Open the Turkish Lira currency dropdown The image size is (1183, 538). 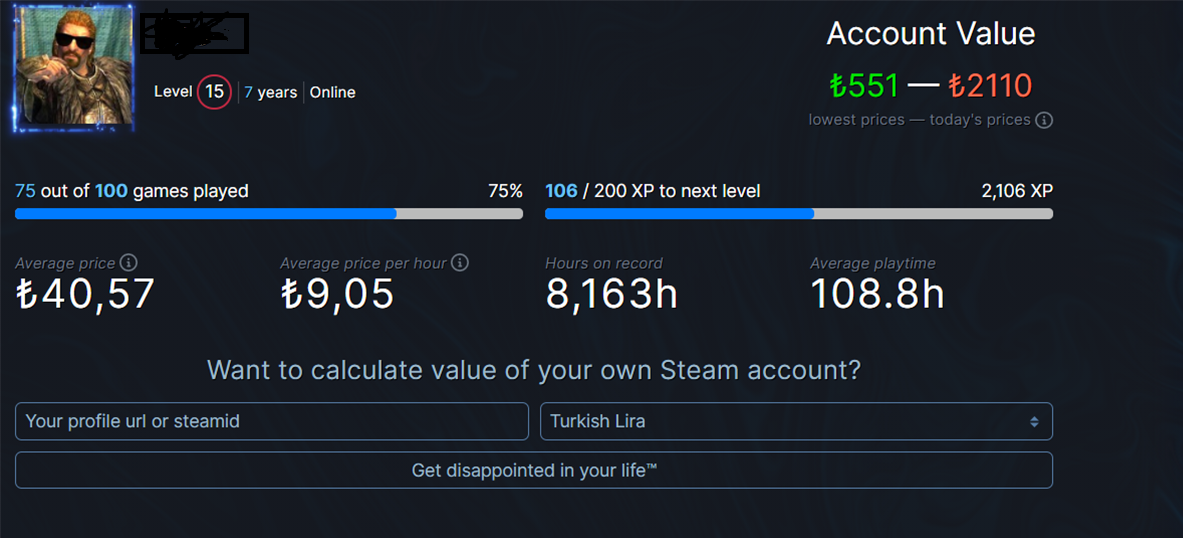[796, 421]
